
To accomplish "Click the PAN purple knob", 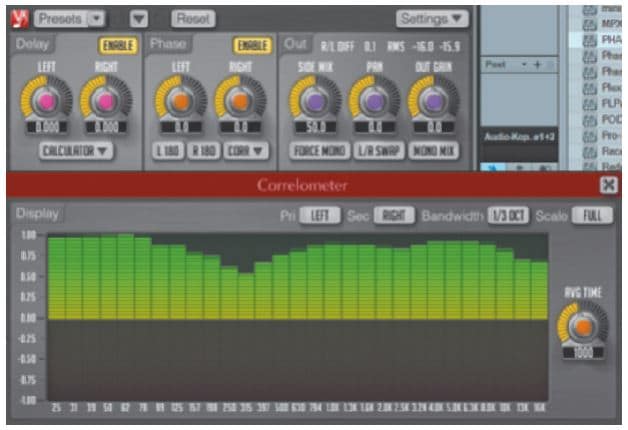I will click(374, 101).
